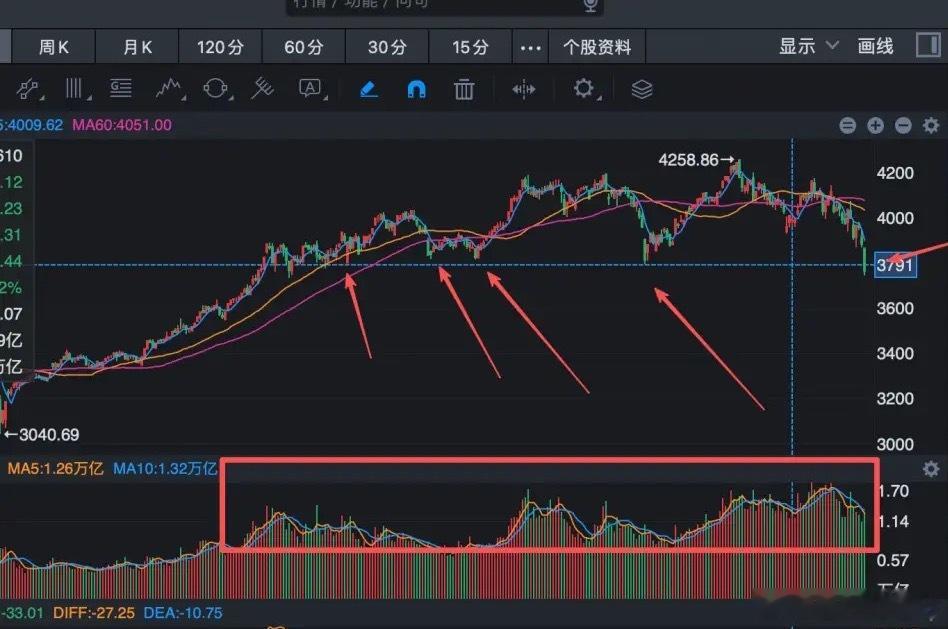This screenshot has height=629, width=948.
Task: Zoom in the chart with the plus icon
Action: 875,125
